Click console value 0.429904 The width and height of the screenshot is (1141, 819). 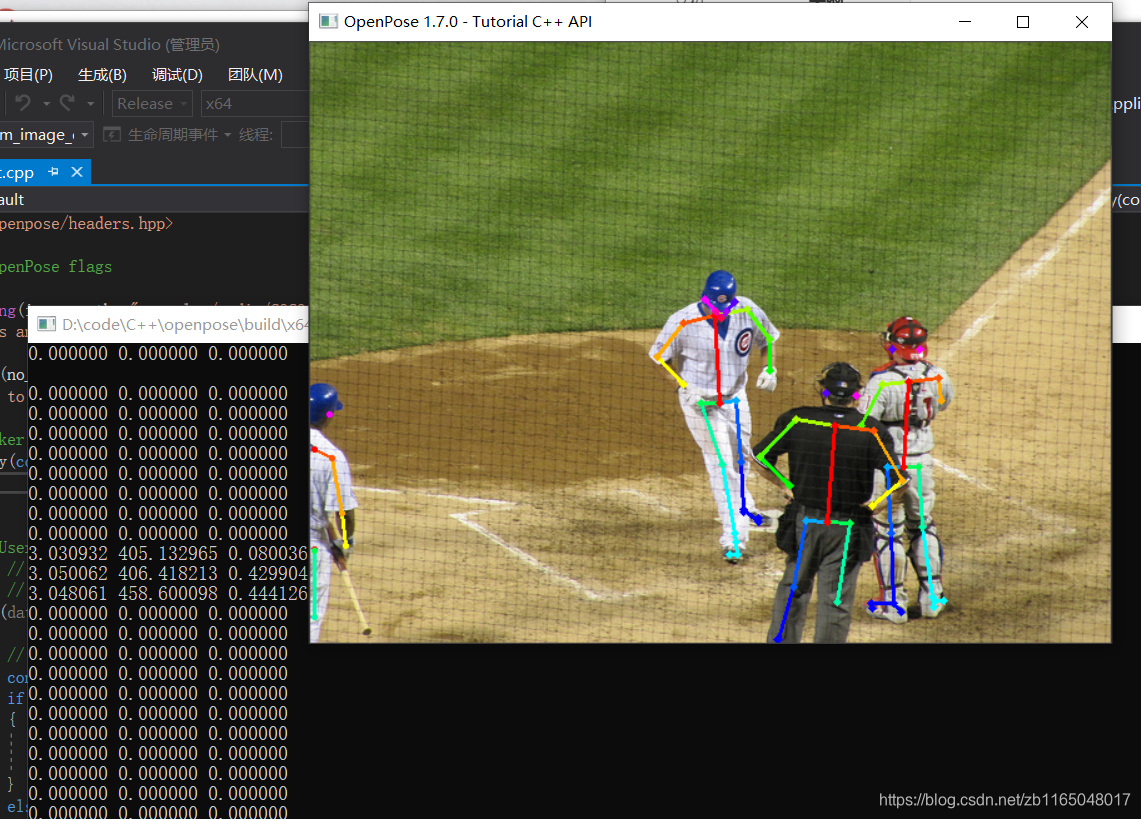[x=268, y=574]
